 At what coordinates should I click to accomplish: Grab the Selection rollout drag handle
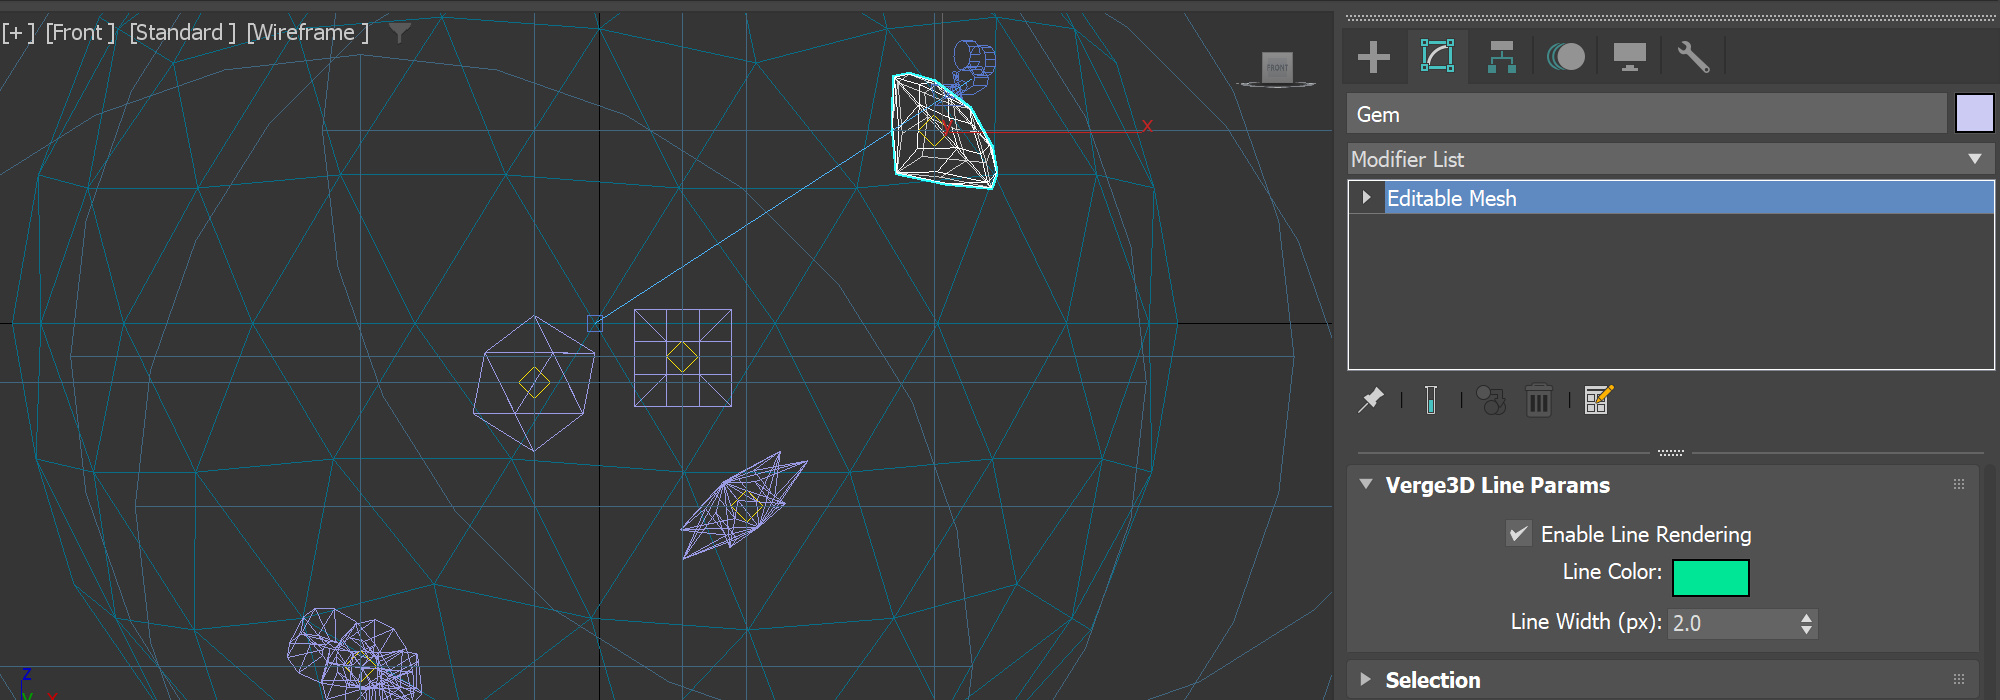(1959, 679)
